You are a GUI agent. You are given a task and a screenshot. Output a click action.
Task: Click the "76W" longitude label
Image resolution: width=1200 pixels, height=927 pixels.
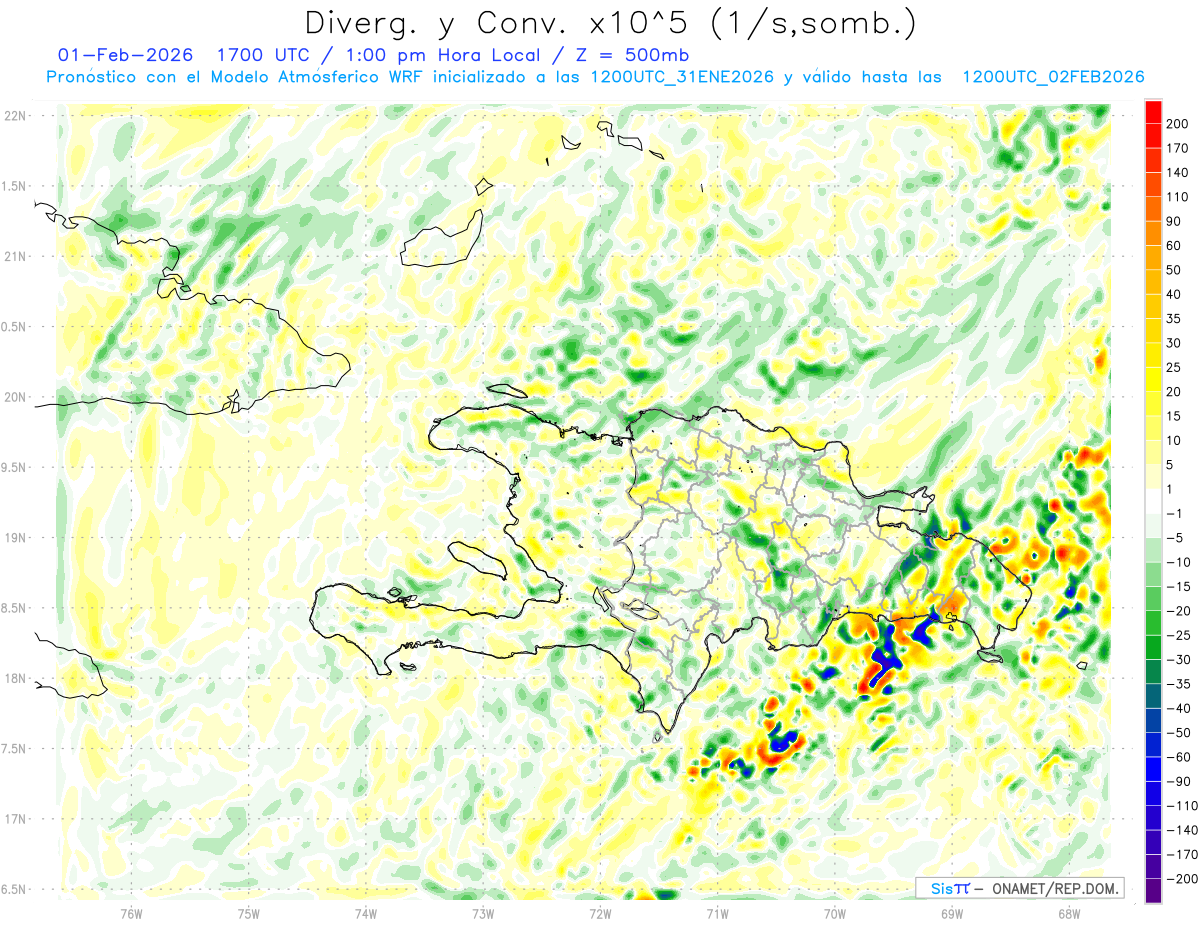[x=131, y=913]
